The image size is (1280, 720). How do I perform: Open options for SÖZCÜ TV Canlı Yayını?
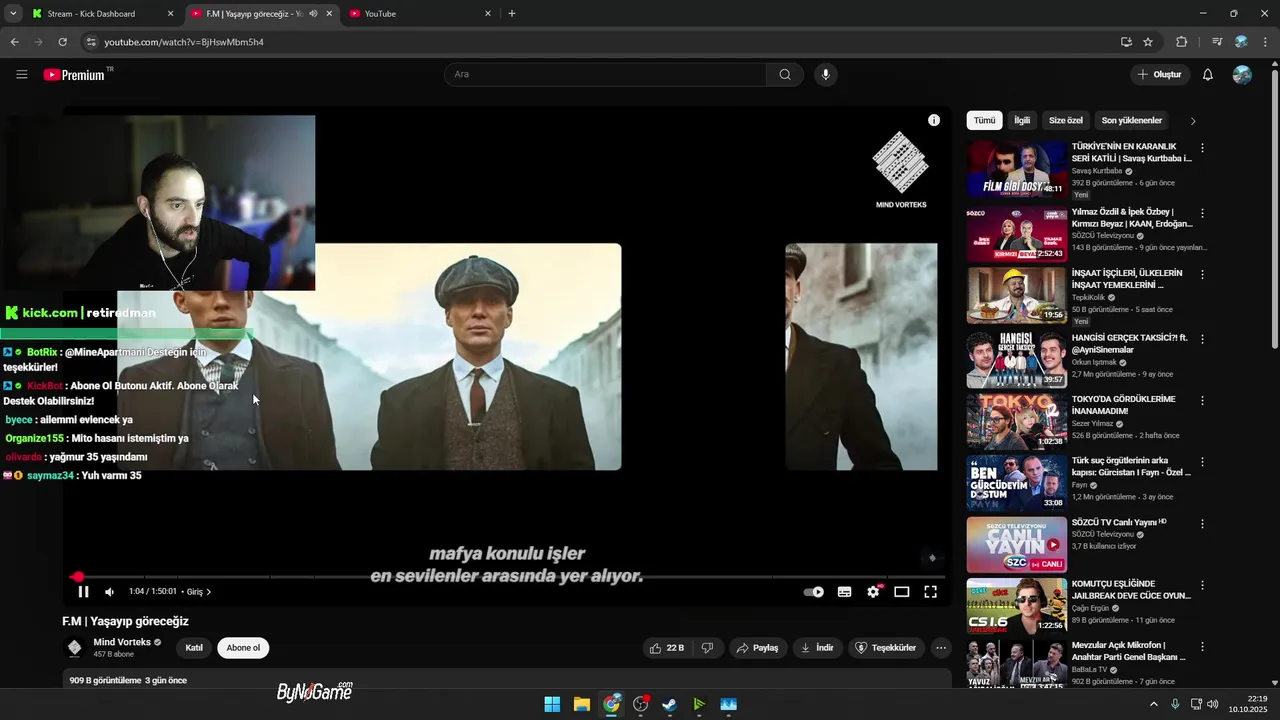point(1202,523)
